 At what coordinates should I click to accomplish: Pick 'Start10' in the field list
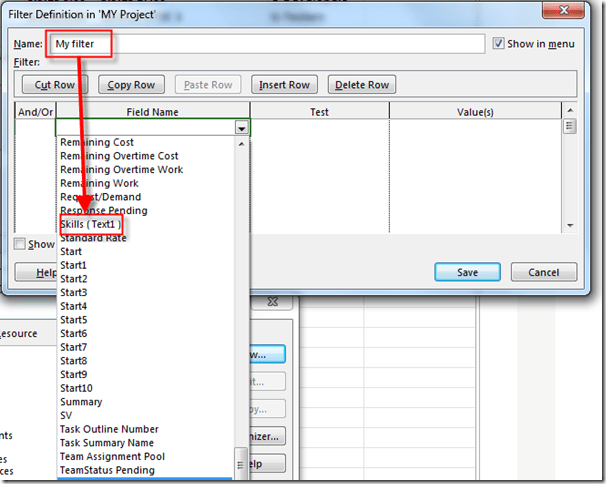76,388
